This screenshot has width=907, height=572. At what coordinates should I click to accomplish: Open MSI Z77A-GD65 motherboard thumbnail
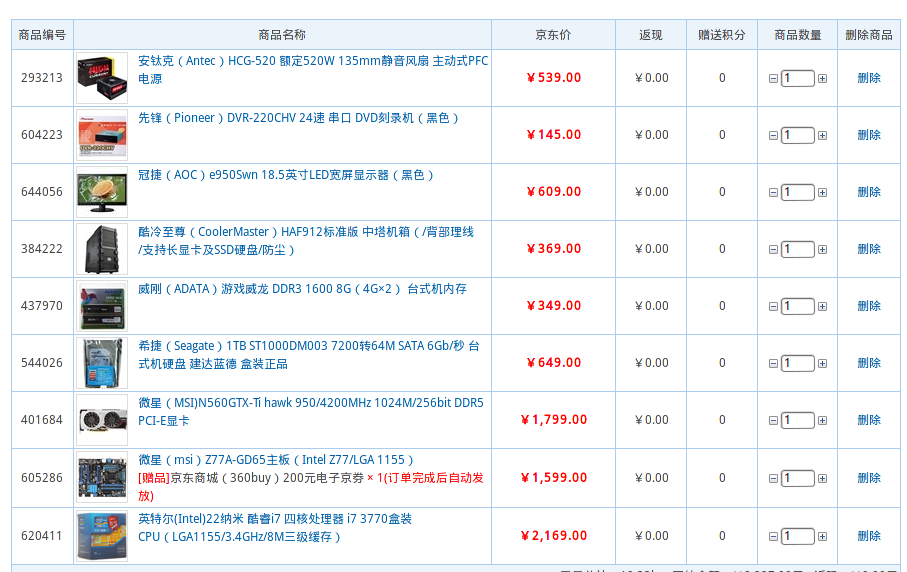[x=102, y=478]
